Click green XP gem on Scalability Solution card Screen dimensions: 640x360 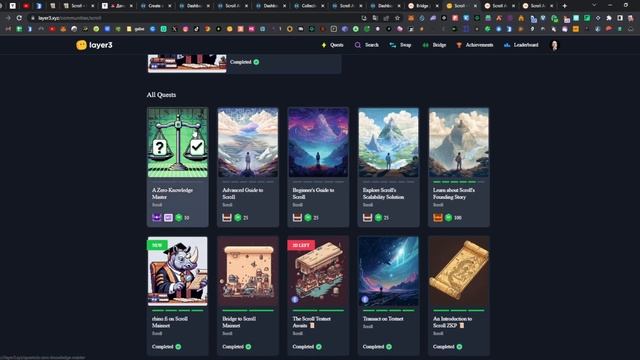click(x=378, y=218)
